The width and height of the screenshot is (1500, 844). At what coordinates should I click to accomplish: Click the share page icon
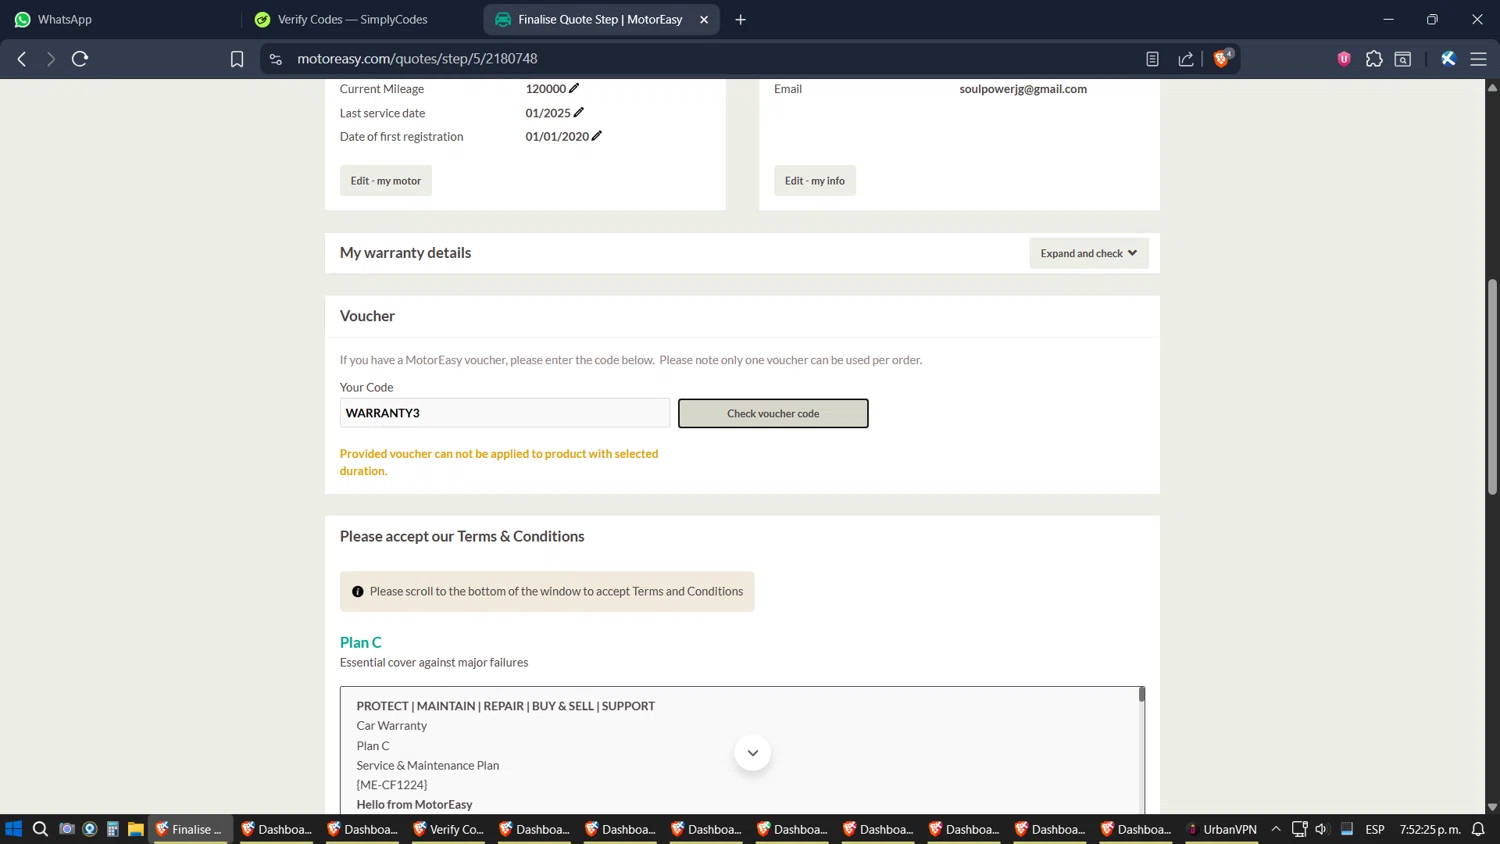pyautogui.click(x=1186, y=59)
